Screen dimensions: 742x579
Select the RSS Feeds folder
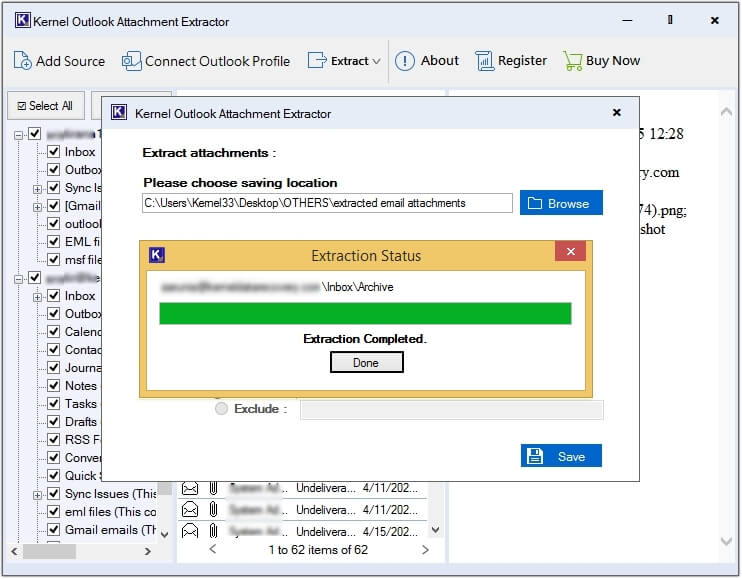[x=83, y=440]
